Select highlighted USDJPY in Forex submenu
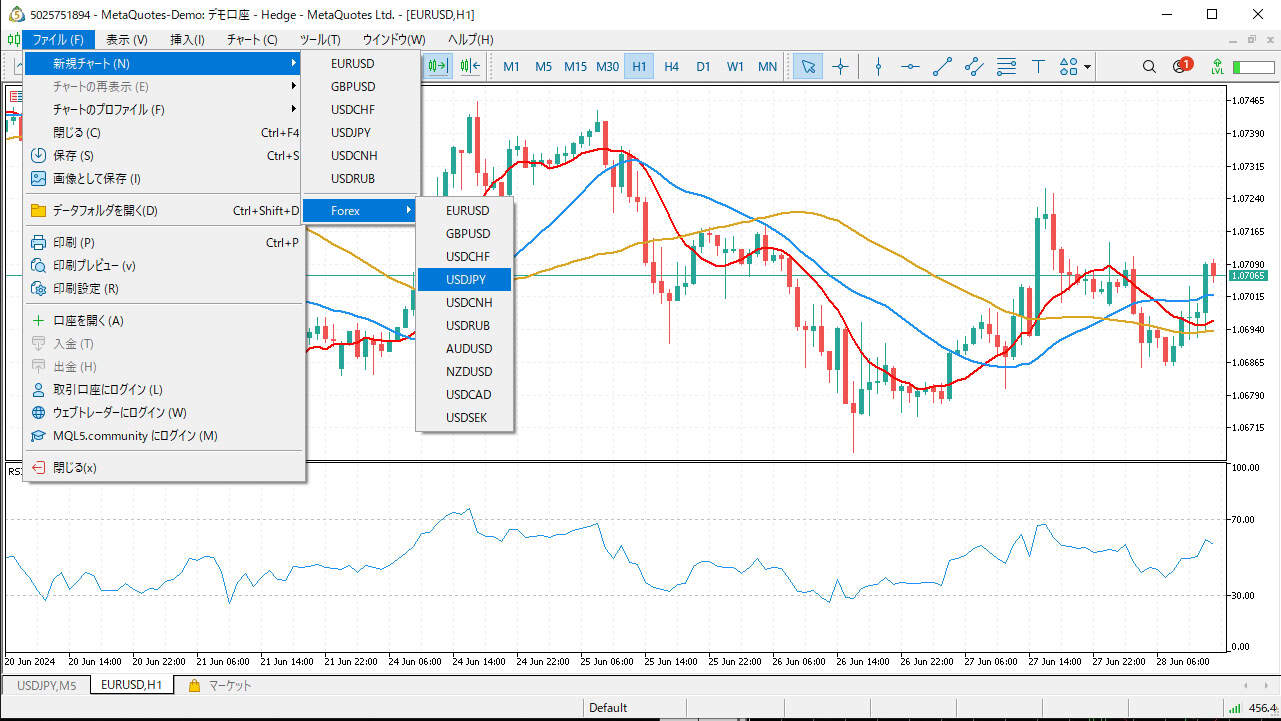This screenshot has height=721, width=1281. click(x=465, y=279)
